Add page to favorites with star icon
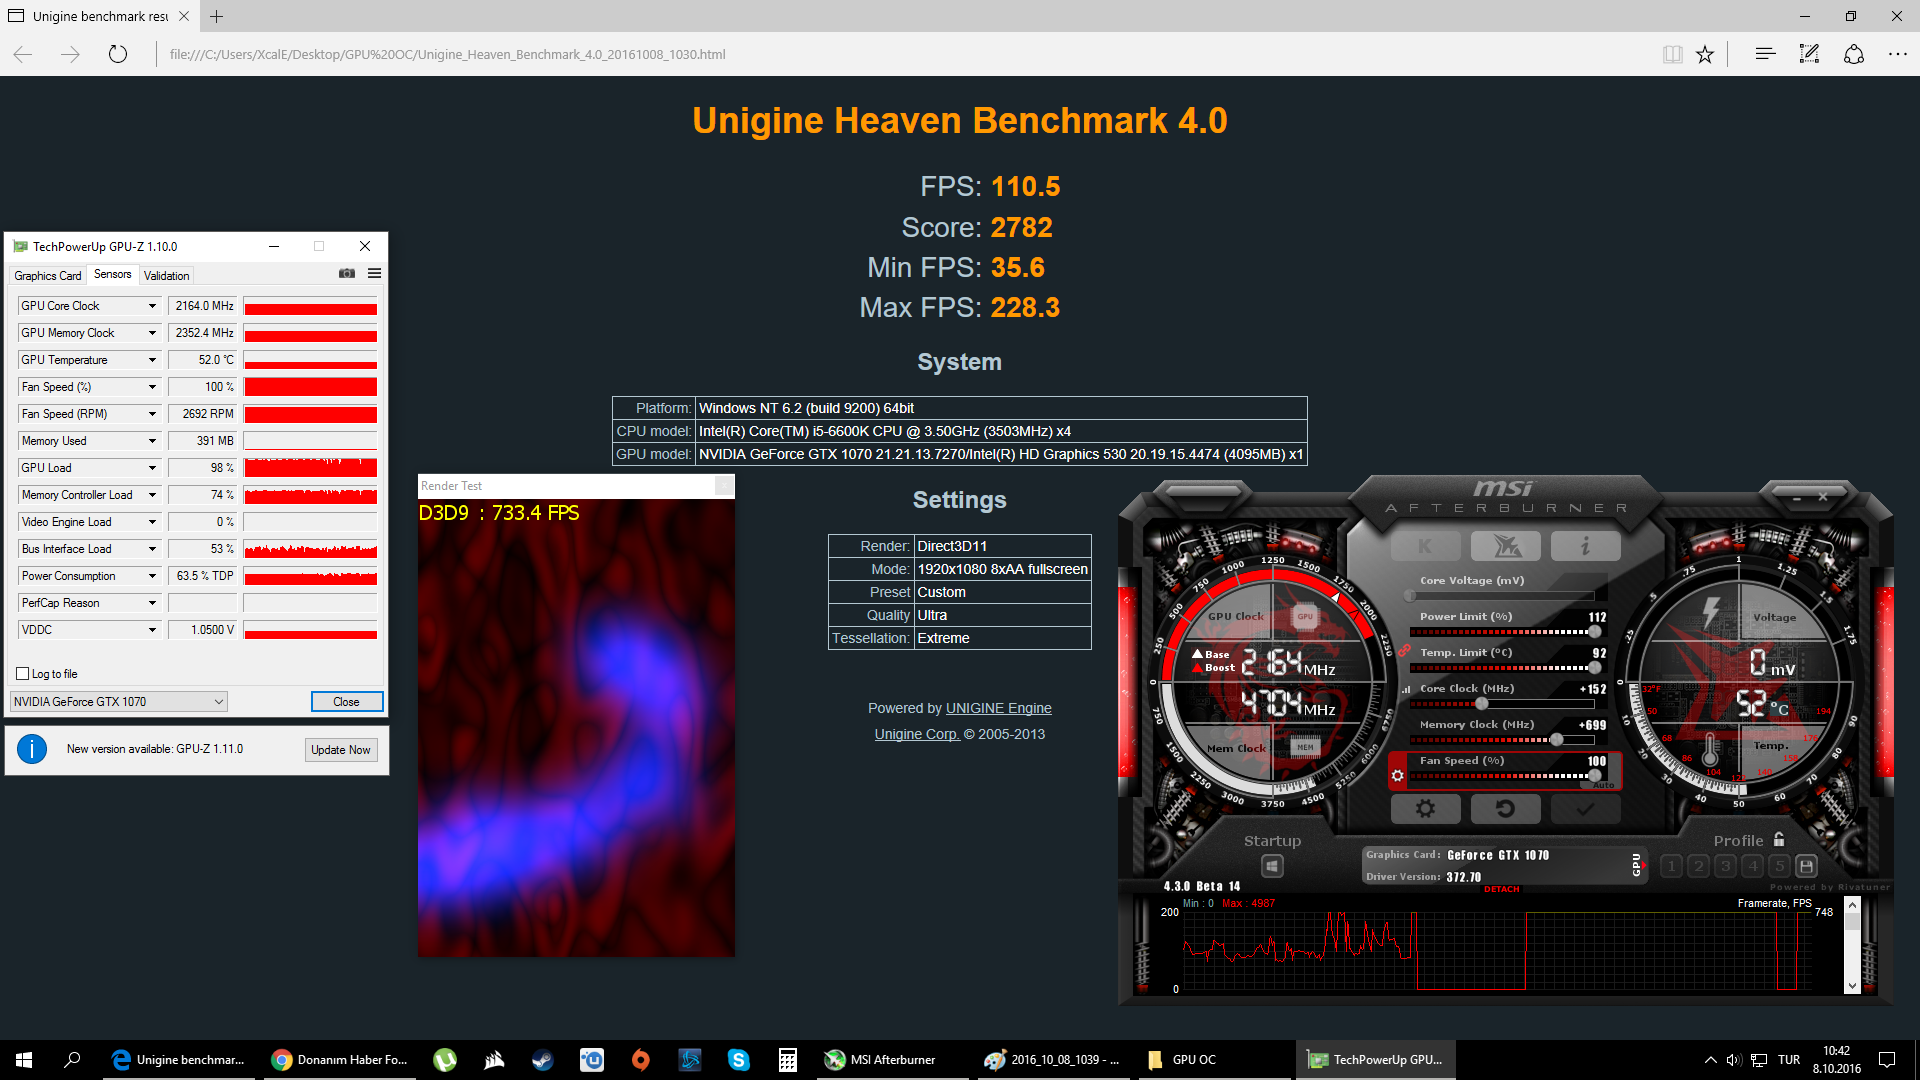The width and height of the screenshot is (1920, 1080). [x=1705, y=54]
